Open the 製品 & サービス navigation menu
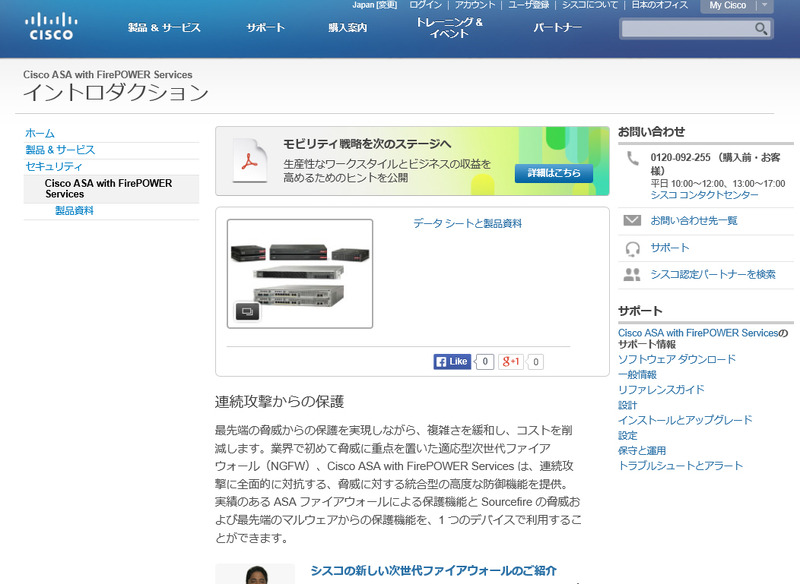 coord(164,28)
